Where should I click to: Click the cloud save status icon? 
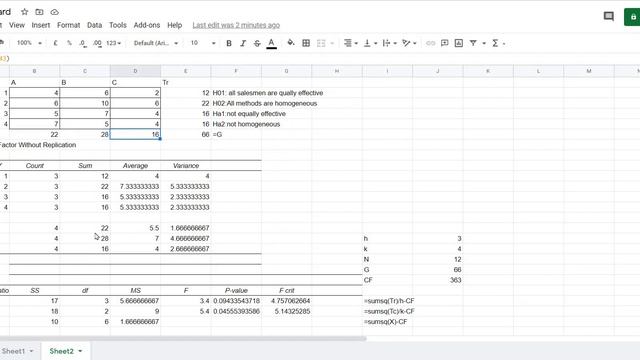tap(54, 12)
